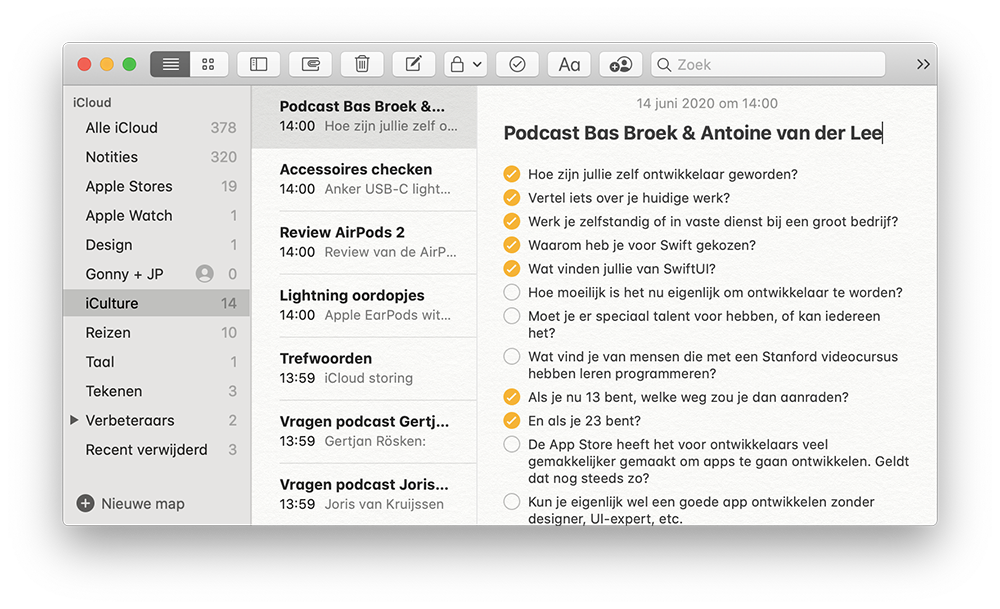Viewport: 1000px width, 609px height.
Task: Check 'Hoe moeilijk is het nu eigenlijk'
Action: click(x=511, y=292)
